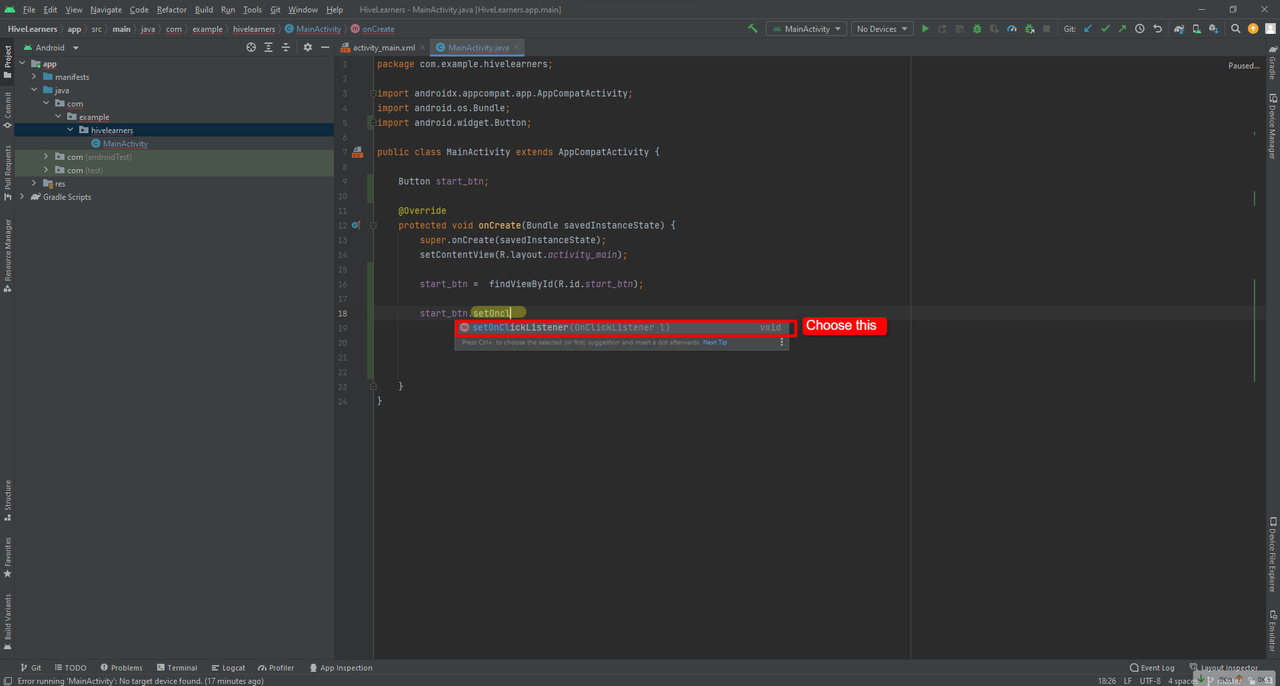Toggle the Commit tool window
1280x686 pixels.
tap(7, 110)
